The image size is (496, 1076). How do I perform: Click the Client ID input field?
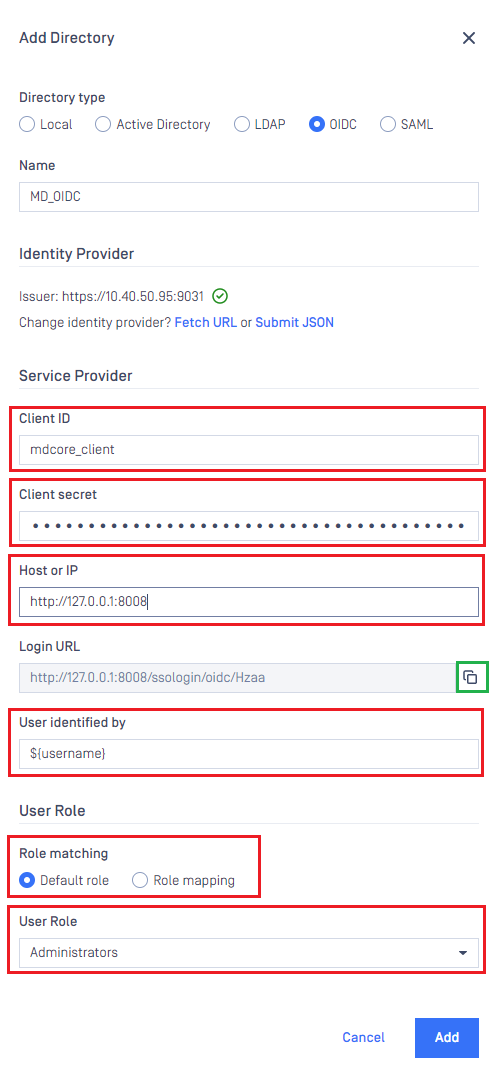point(248,450)
